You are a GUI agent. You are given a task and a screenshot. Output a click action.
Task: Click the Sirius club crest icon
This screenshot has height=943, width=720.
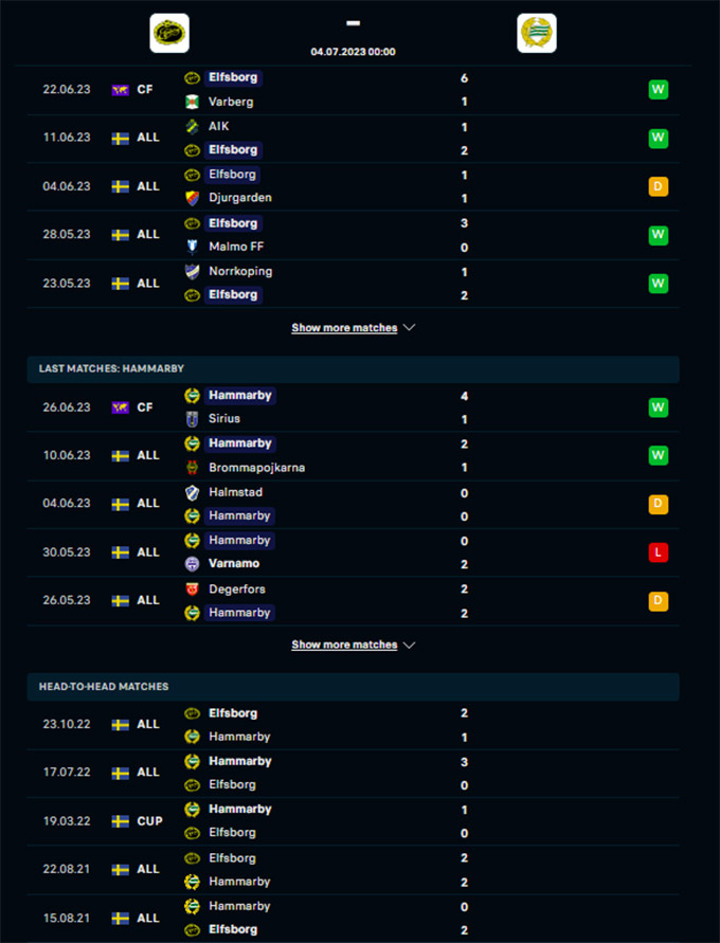(x=192, y=419)
